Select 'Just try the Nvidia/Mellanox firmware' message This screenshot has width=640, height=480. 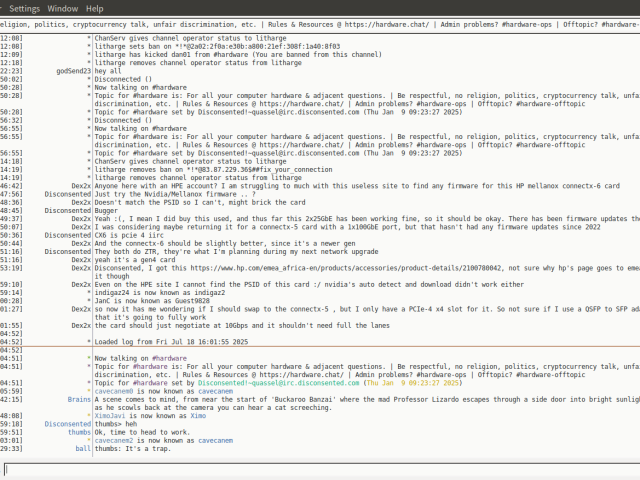pos(175,194)
